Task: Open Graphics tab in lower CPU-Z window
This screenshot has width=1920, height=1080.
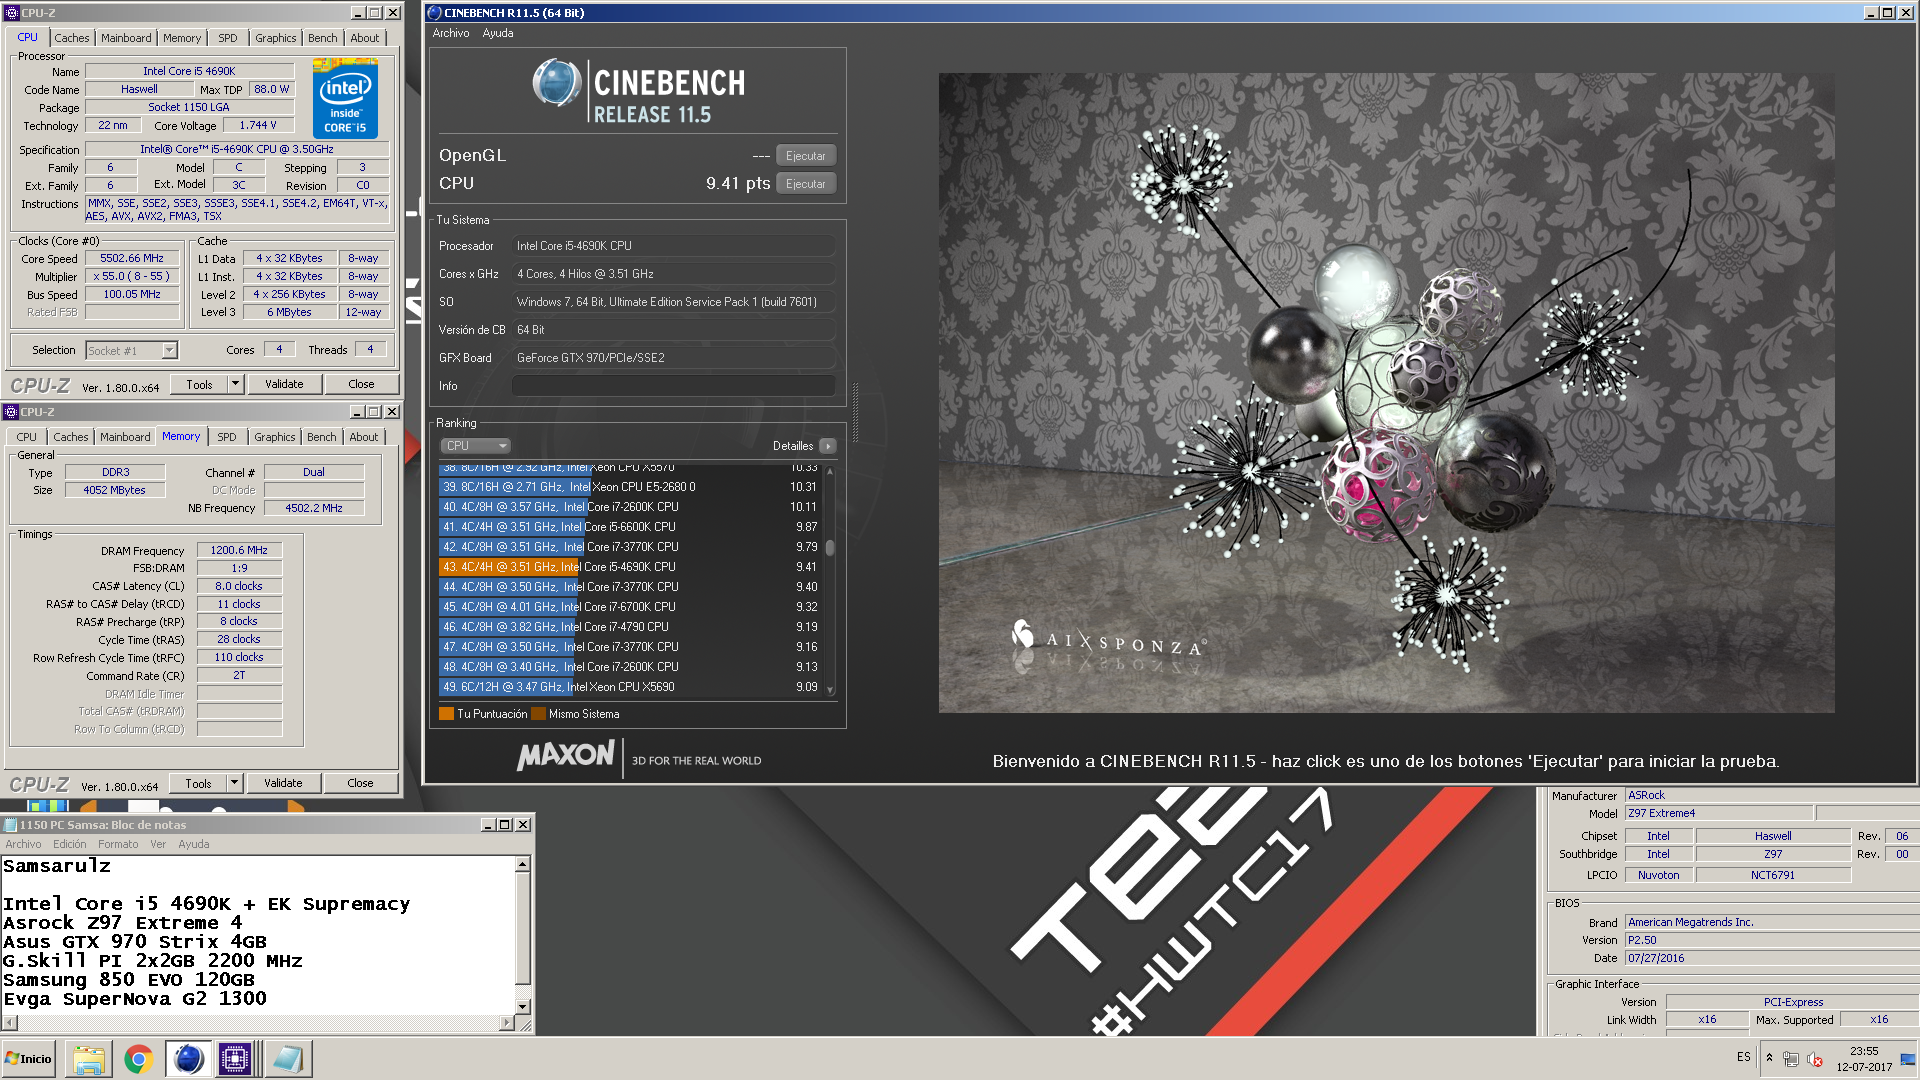Action: point(274,437)
